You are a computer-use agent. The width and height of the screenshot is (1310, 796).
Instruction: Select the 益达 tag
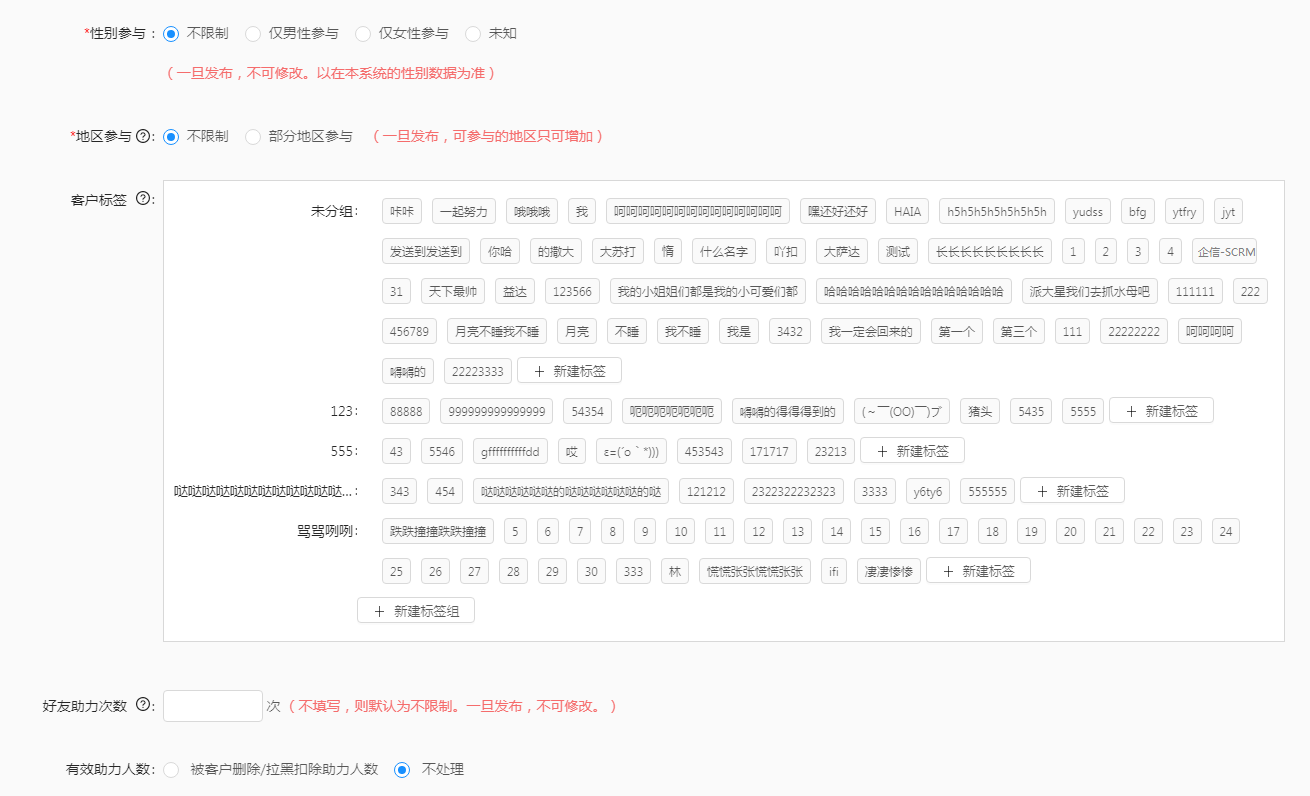(515, 291)
